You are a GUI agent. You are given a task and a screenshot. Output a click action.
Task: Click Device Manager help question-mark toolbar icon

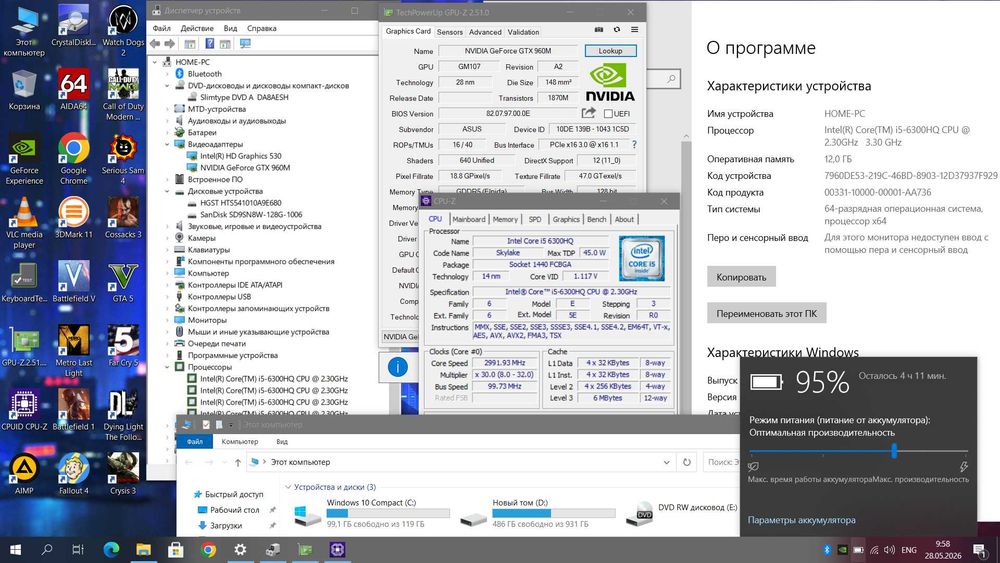209,43
